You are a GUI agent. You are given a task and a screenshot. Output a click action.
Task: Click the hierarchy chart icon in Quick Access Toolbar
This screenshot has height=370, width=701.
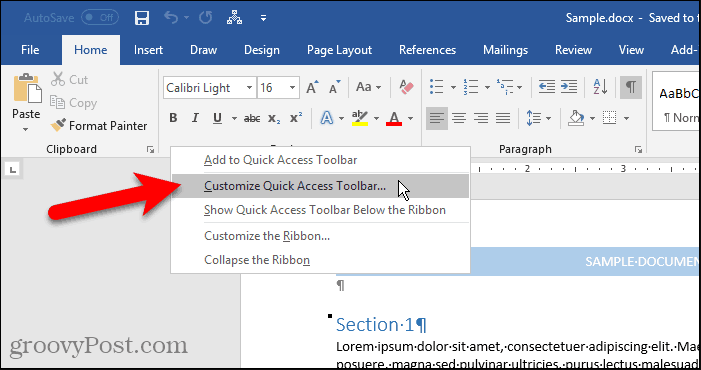click(234, 18)
